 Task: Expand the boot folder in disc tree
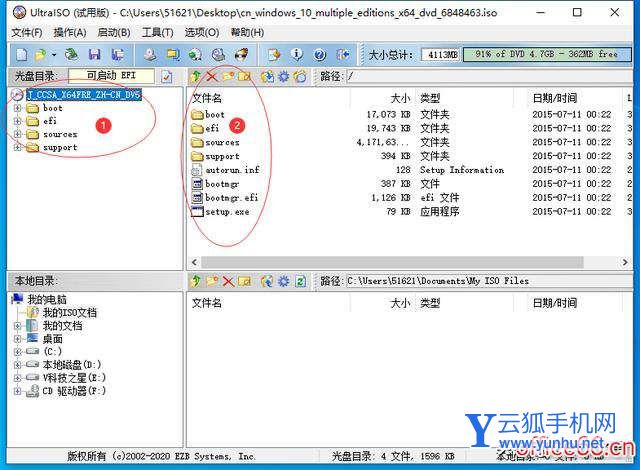18,108
